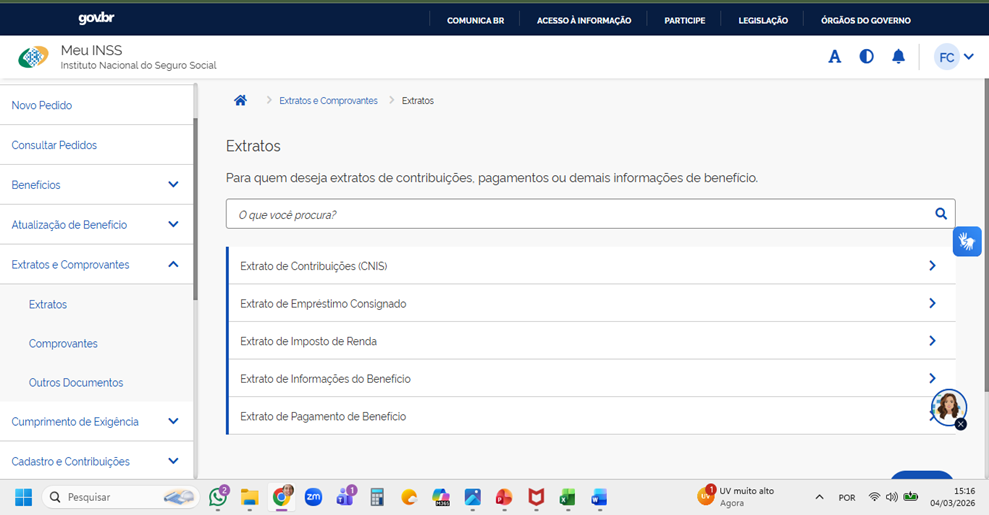Open WhatsApp from the Windows taskbar
This screenshot has height=515, width=989.
(218, 497)
